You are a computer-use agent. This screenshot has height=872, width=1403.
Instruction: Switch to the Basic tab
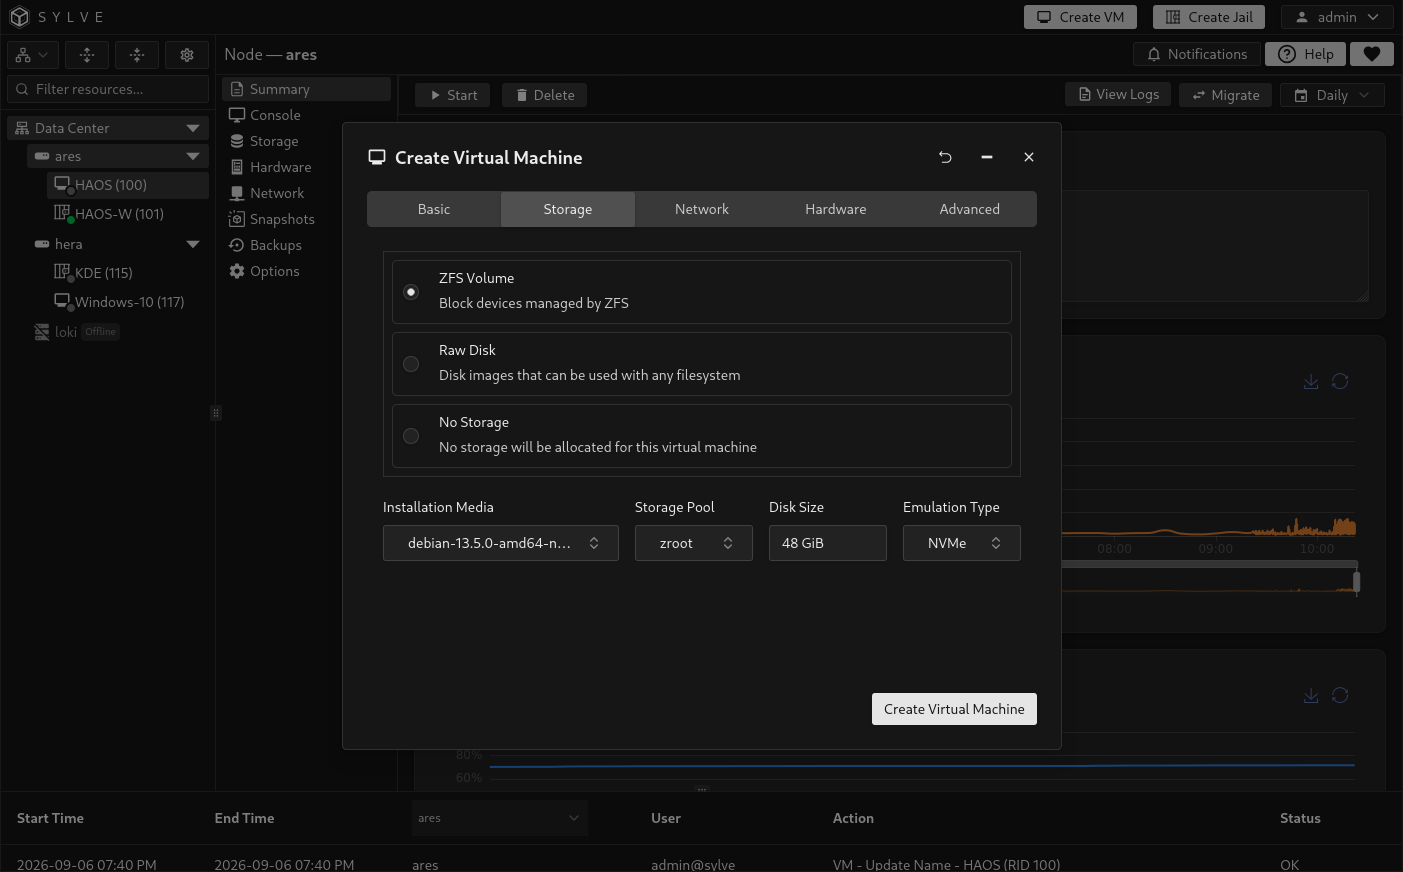point(434,209)
